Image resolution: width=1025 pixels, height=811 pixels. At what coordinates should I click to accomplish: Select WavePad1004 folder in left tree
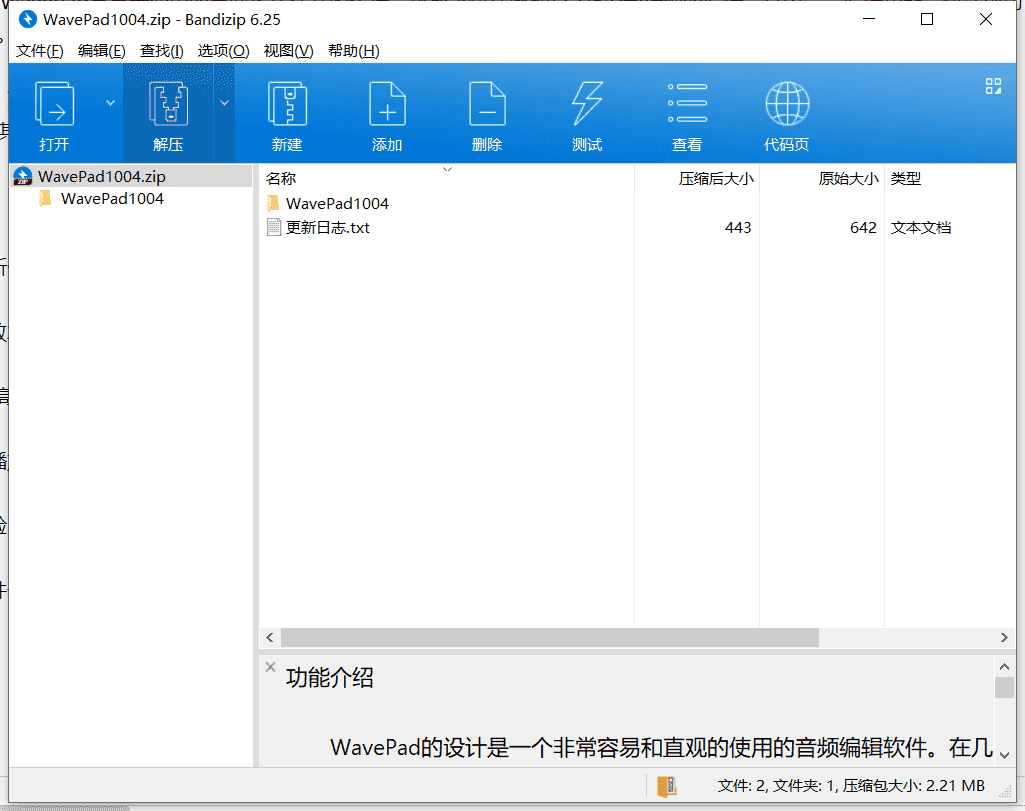112,199
